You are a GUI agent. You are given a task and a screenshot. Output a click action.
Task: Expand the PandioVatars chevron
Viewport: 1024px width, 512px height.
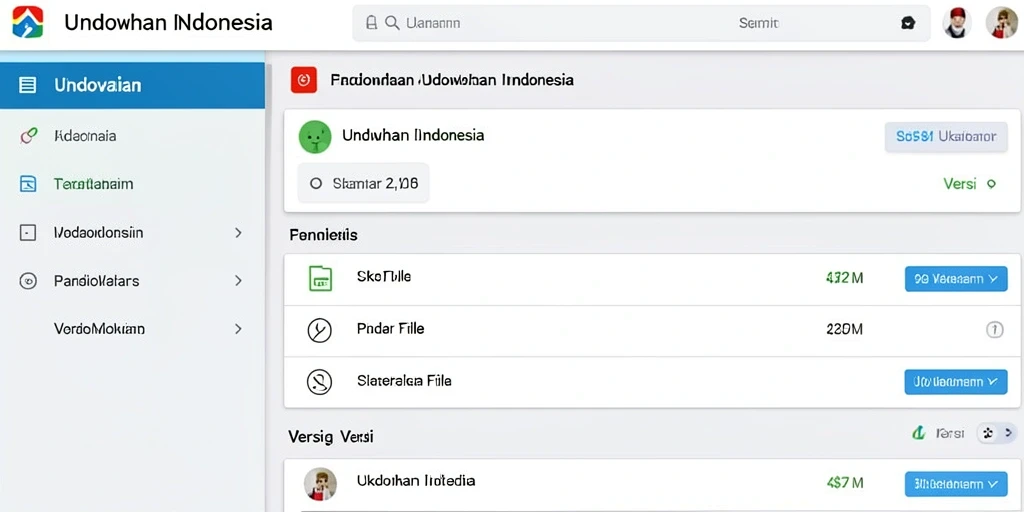point(238,281)
